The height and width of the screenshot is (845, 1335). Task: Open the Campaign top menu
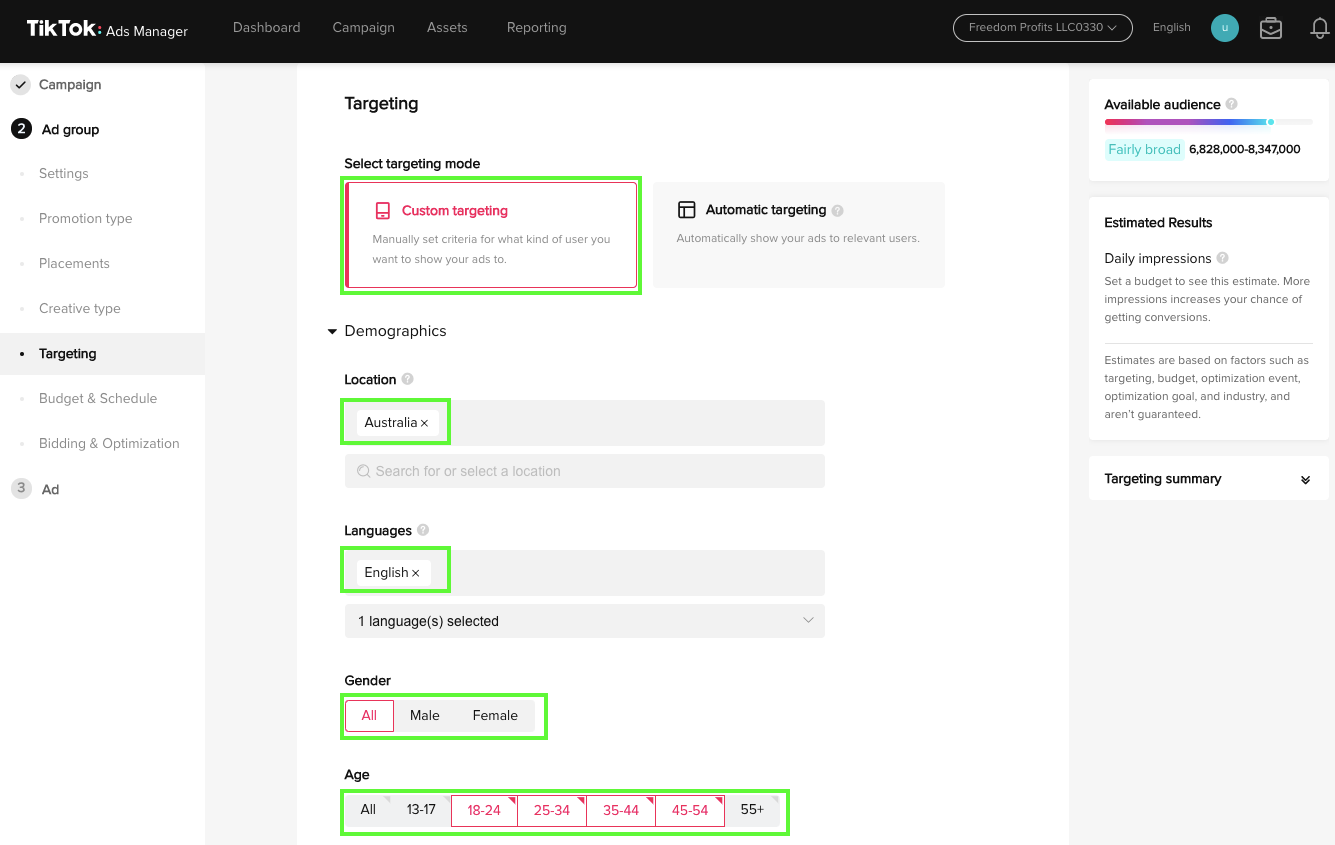pyautogui.click(x=364, y=28)
